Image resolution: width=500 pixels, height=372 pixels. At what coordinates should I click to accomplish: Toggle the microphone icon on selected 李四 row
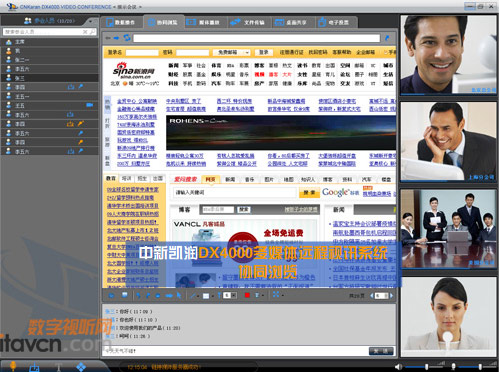(81, 87)
